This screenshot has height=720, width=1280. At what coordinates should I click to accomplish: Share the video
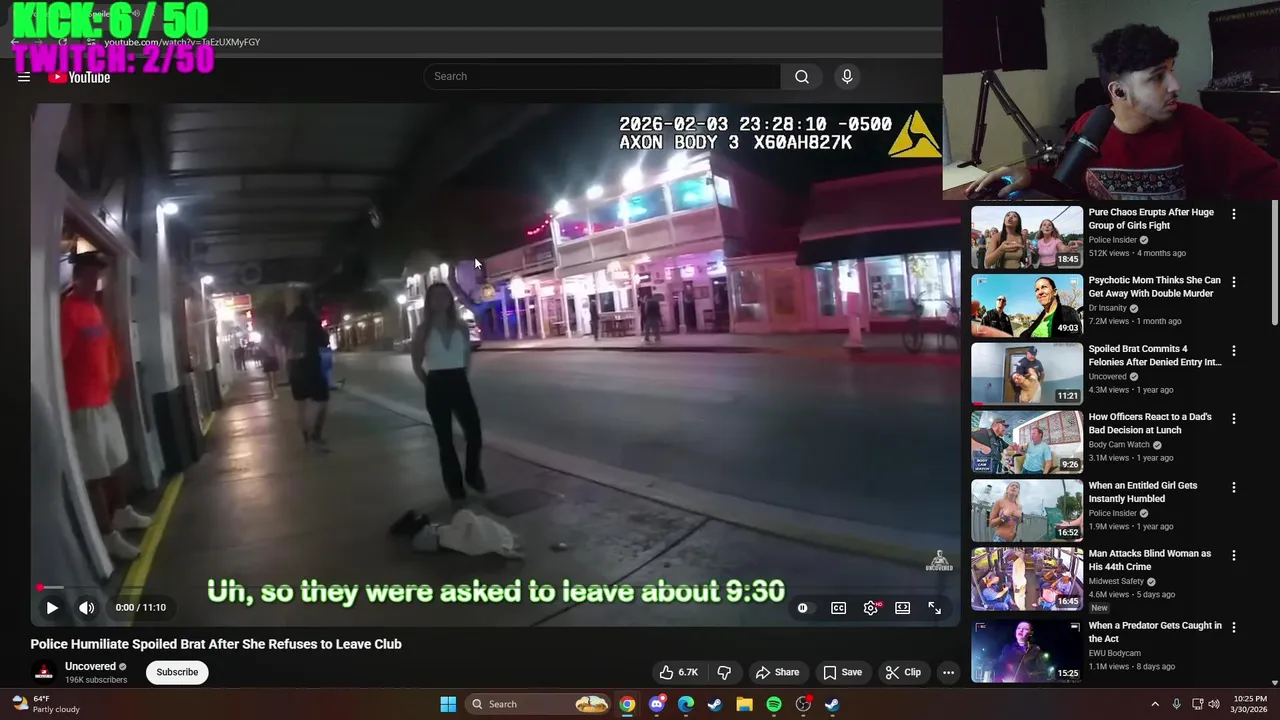777,672
